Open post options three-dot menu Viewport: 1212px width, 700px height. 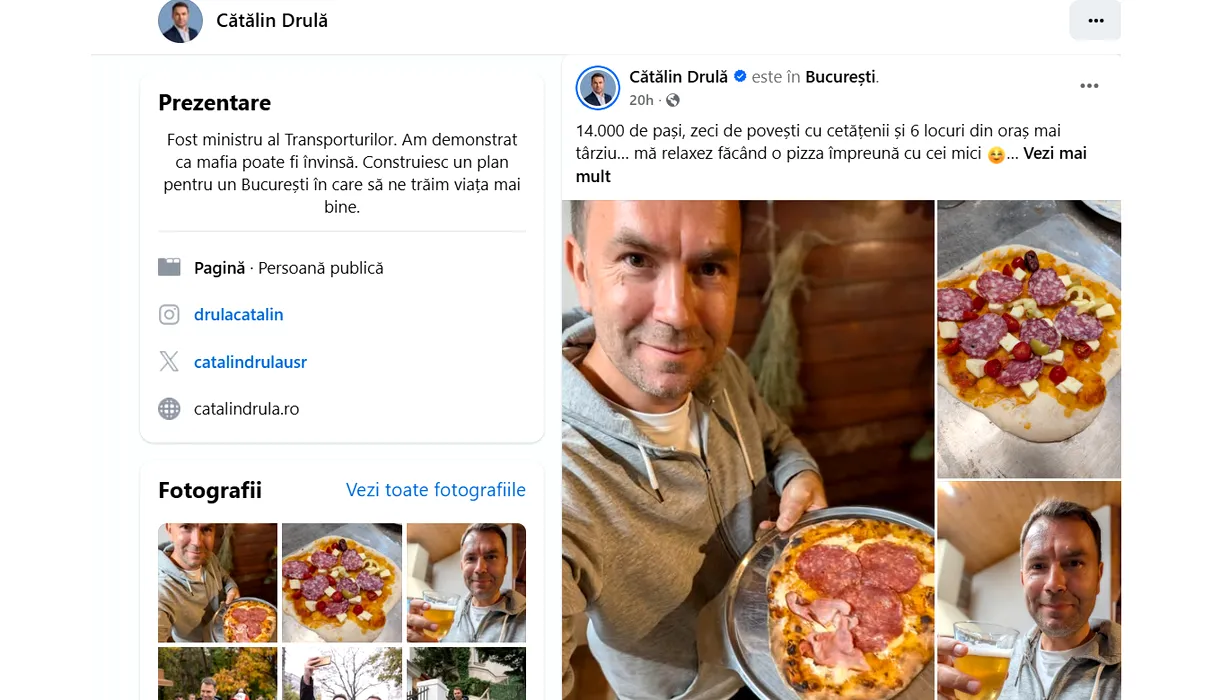[x=1089, y=86]
